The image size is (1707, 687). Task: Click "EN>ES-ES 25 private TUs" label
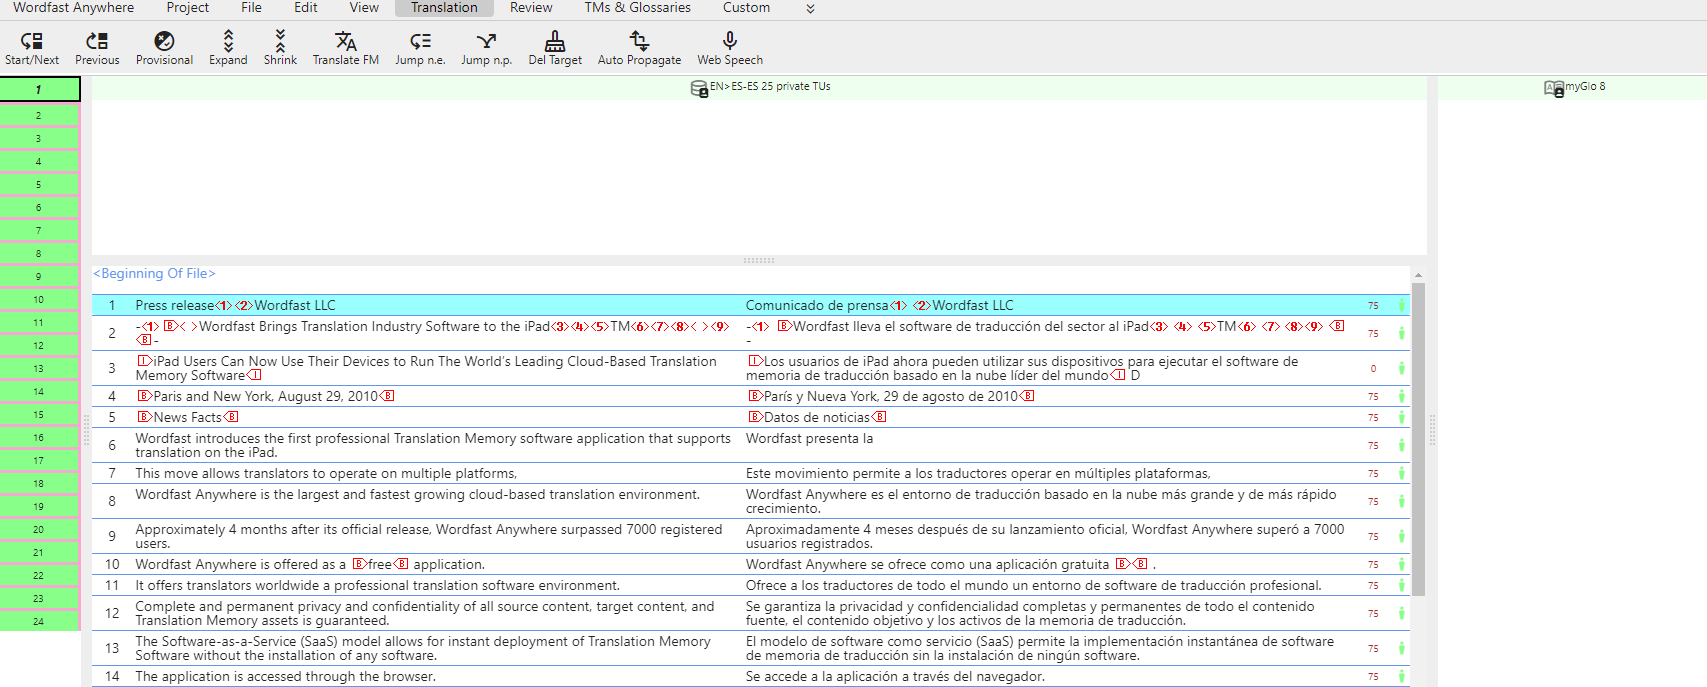770,86
